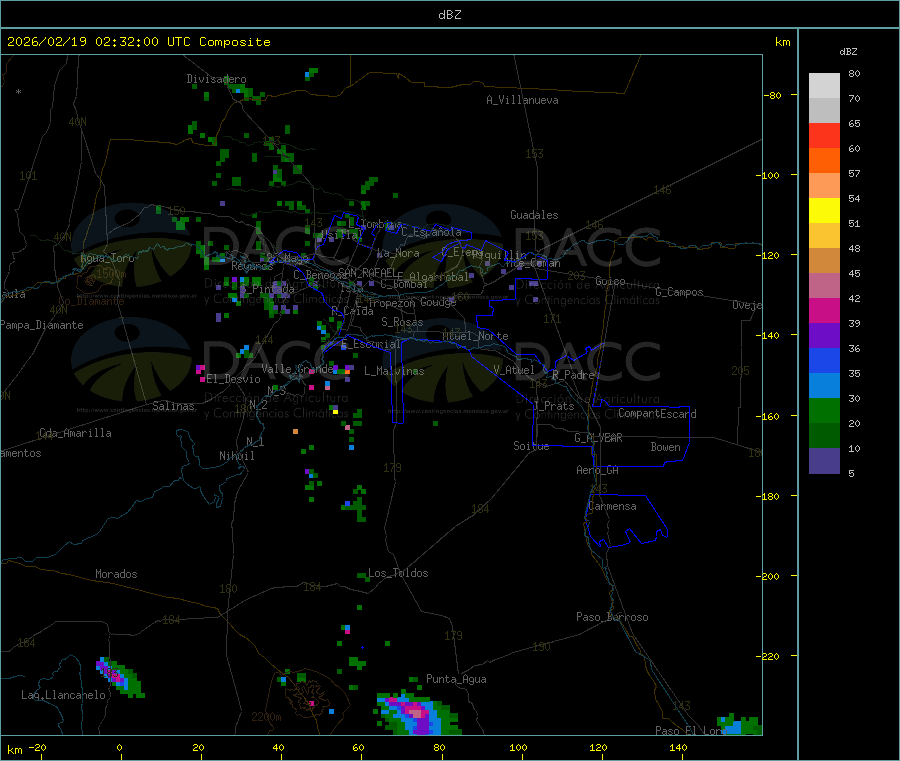Viewport: 900px width, 761px height.
Task: Click the 80 dBZ legend color block
Action: coord(824,86)
